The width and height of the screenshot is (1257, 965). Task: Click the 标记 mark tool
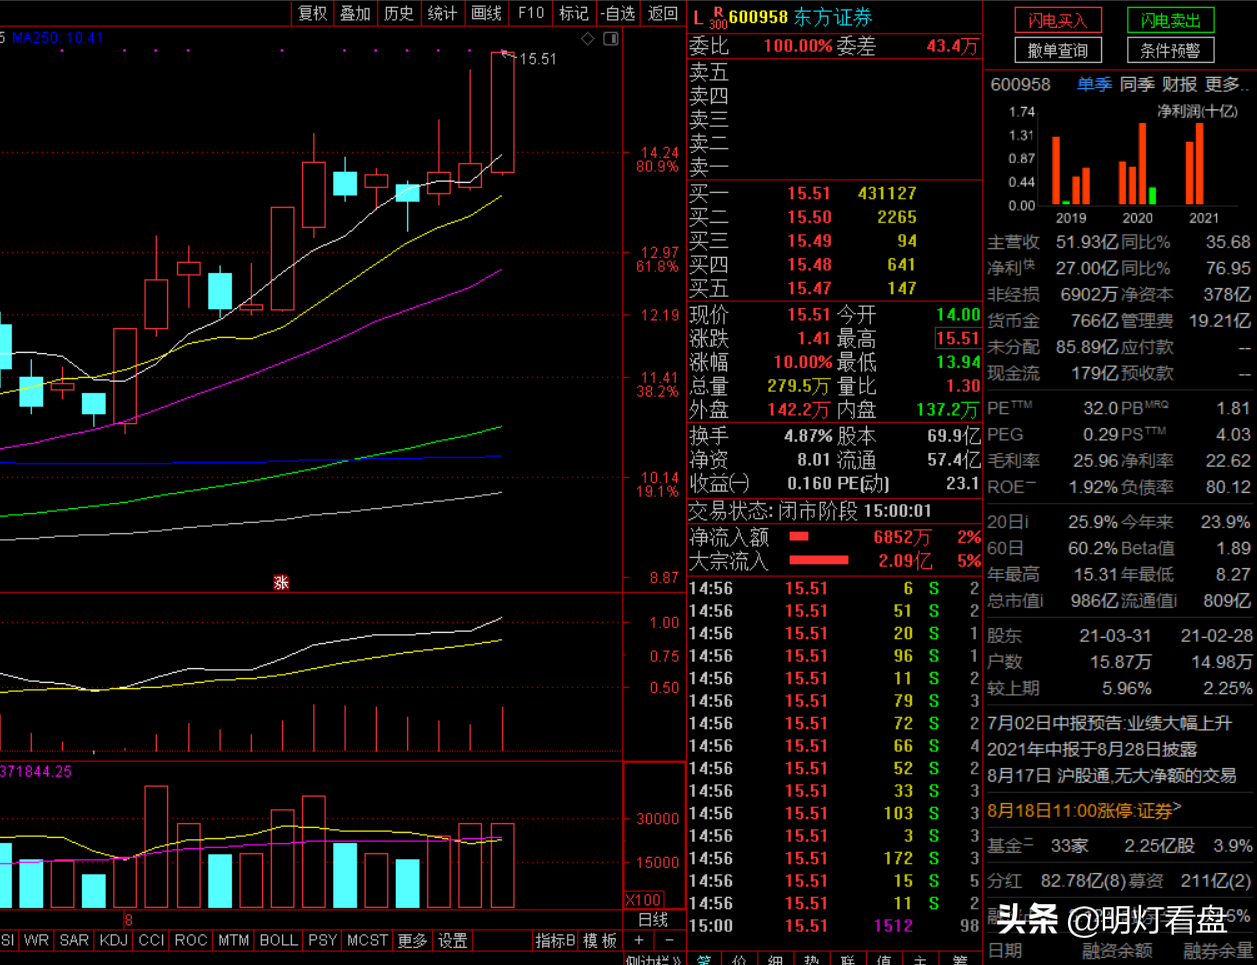point(574,13)
